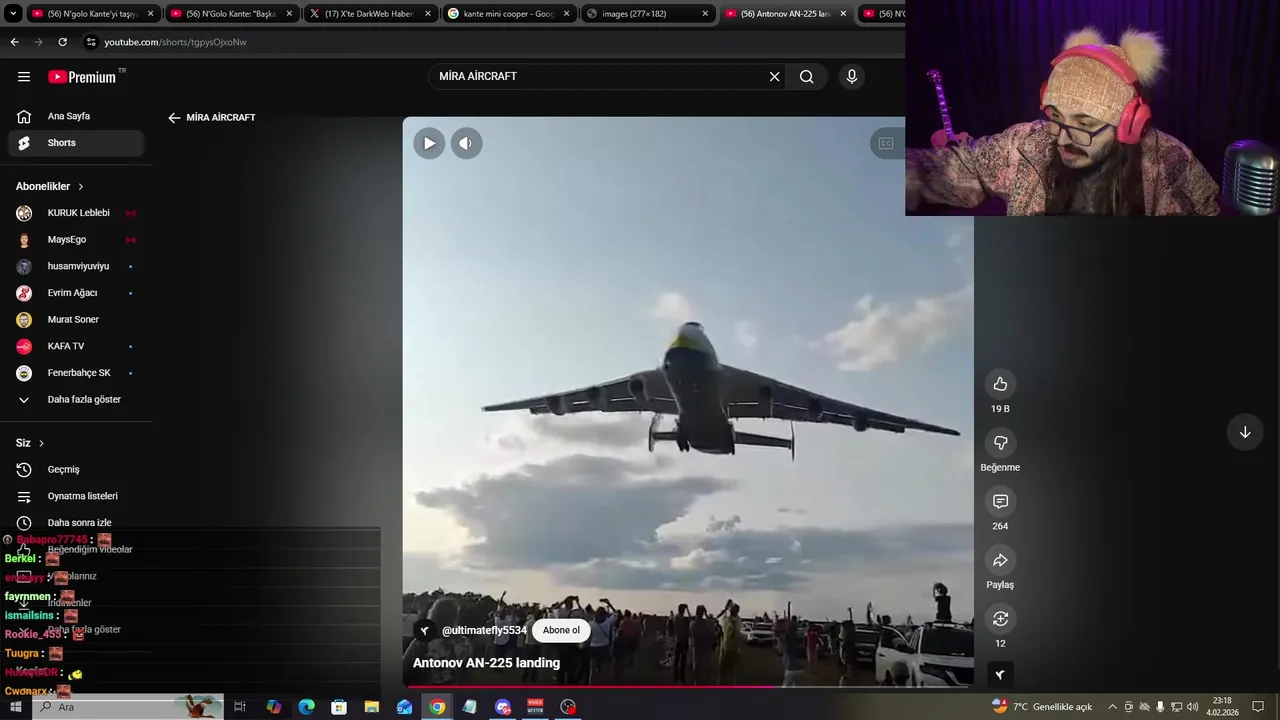Switch to the X'te DarkWeb Haber tab

(370, 14)
